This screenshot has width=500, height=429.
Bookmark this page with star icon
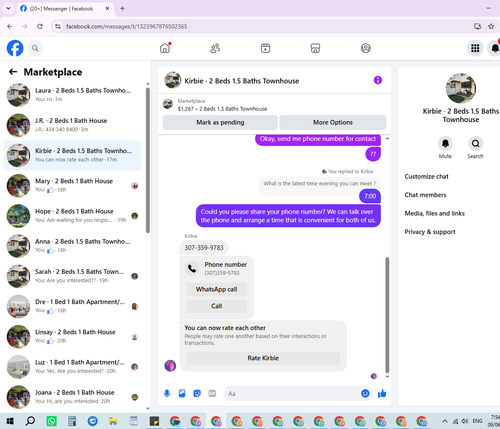[491, 26]
